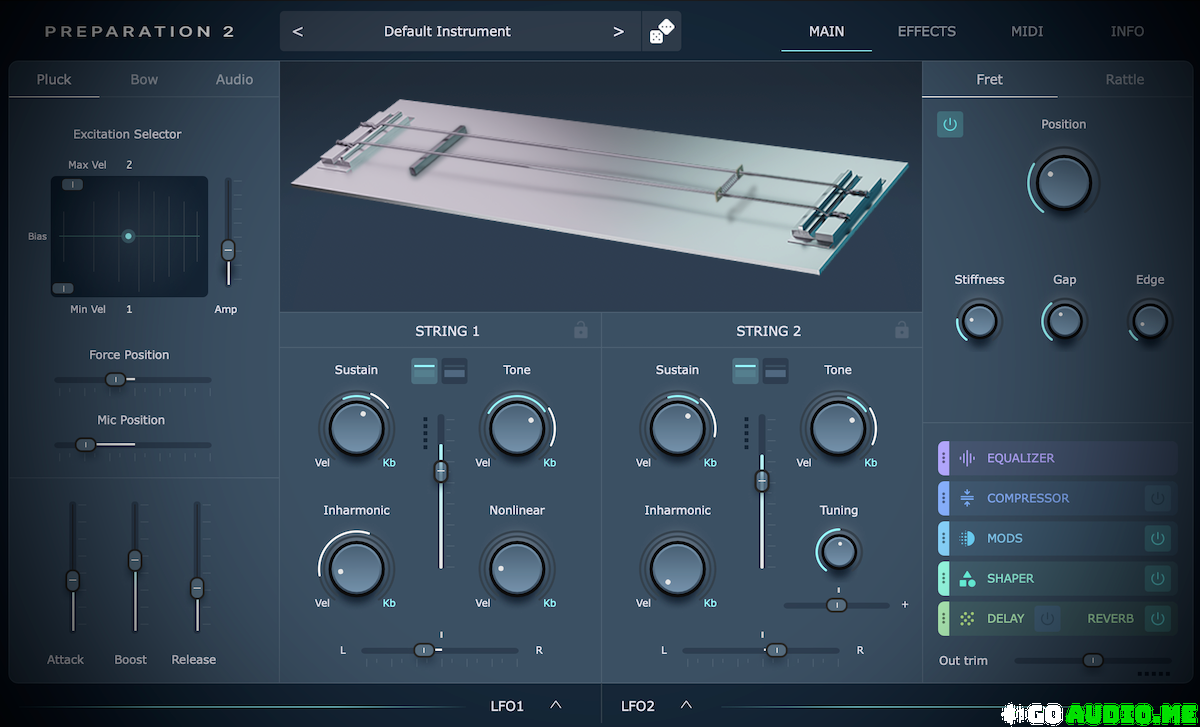Open the EQUALIZER effect
1200x727 pixels.
click(1021, 458)
